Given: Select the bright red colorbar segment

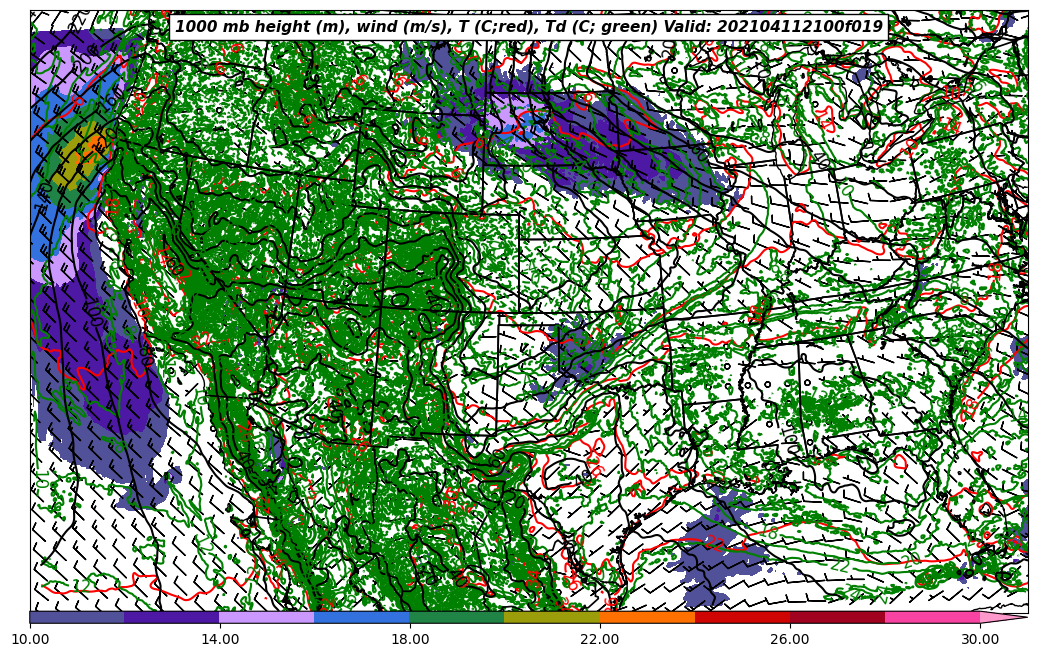Looking at the screenshot, I should pos(742,618).
